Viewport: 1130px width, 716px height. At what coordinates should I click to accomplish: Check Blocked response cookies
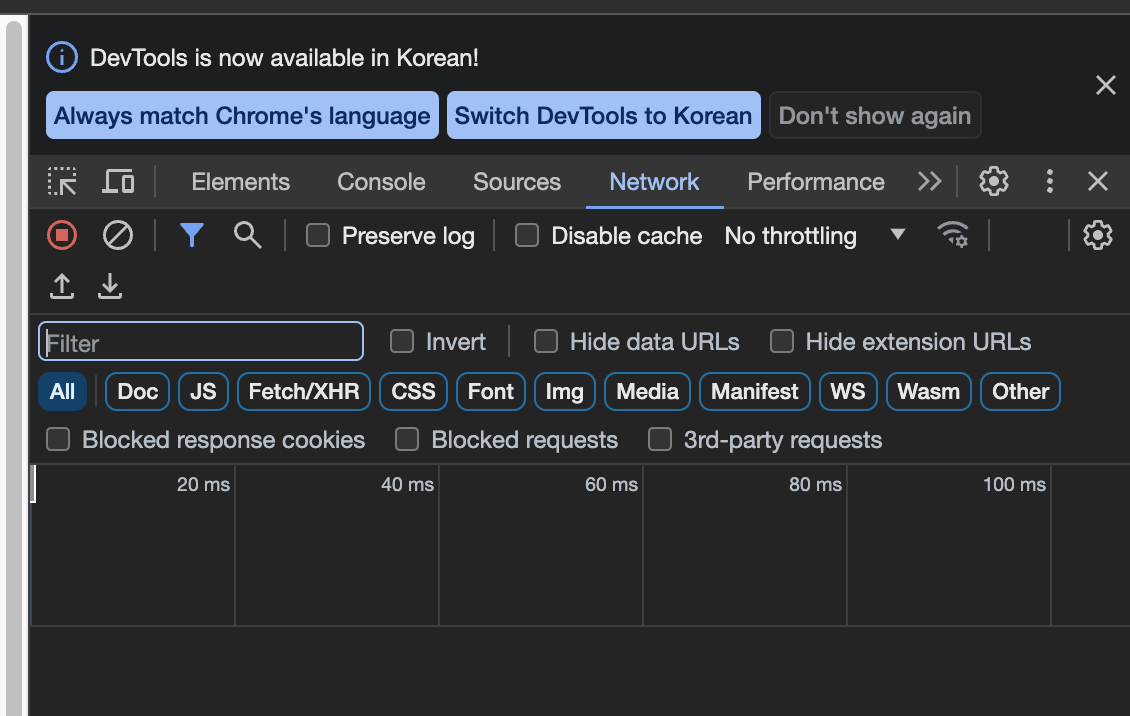tap(58, 439)
